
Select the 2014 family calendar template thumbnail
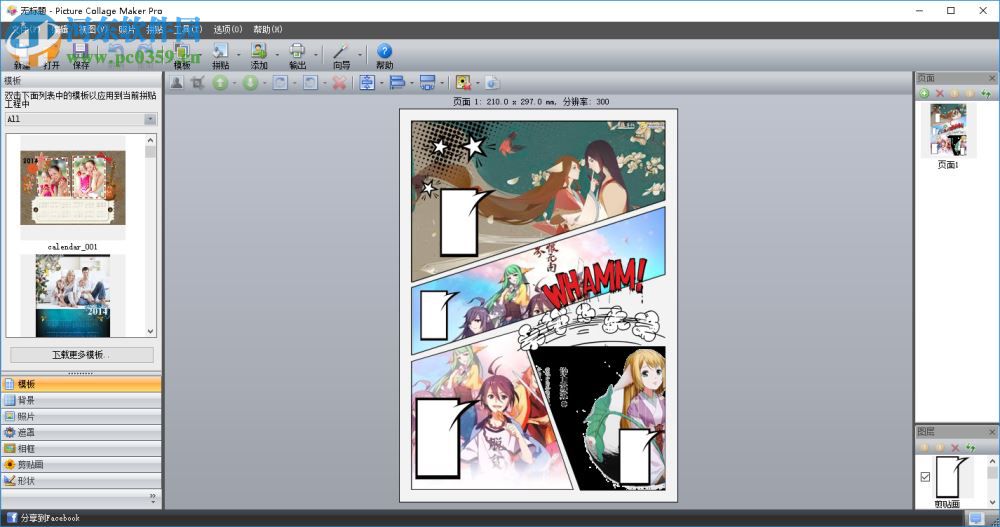pos(73,295)
